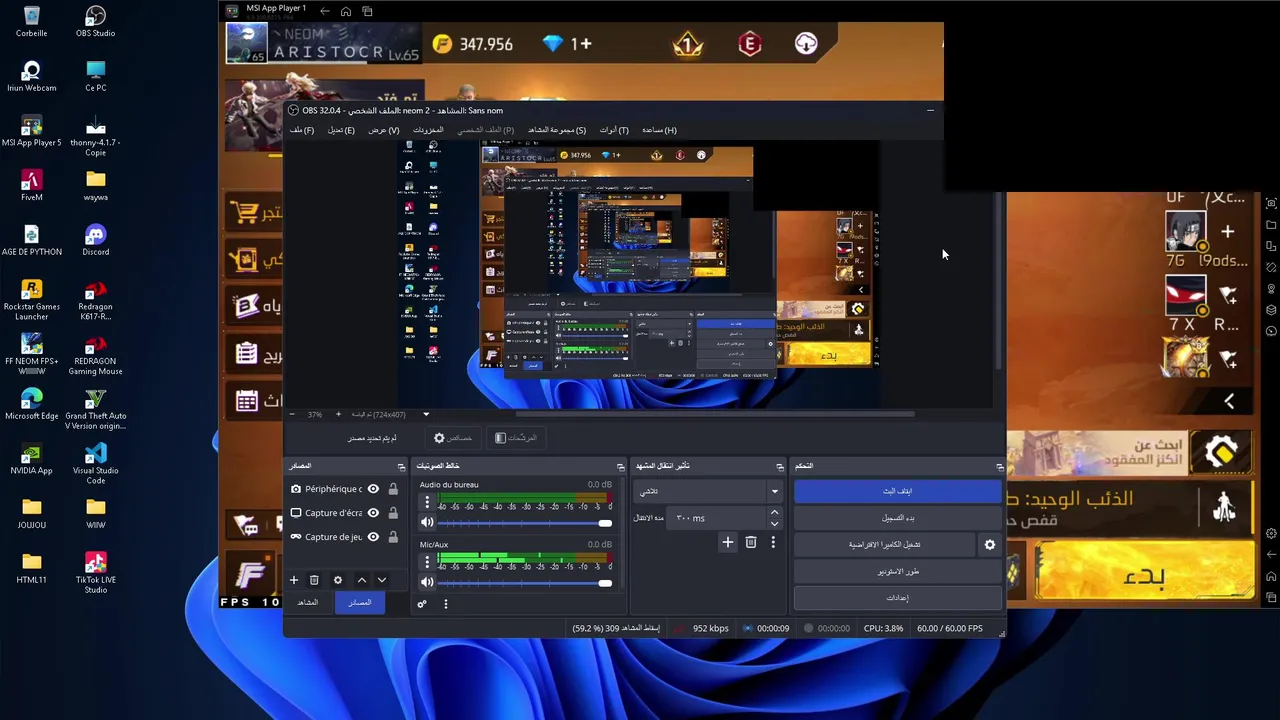
Task: Open audio mixer three-dot menu
Action: click(446, 604)
